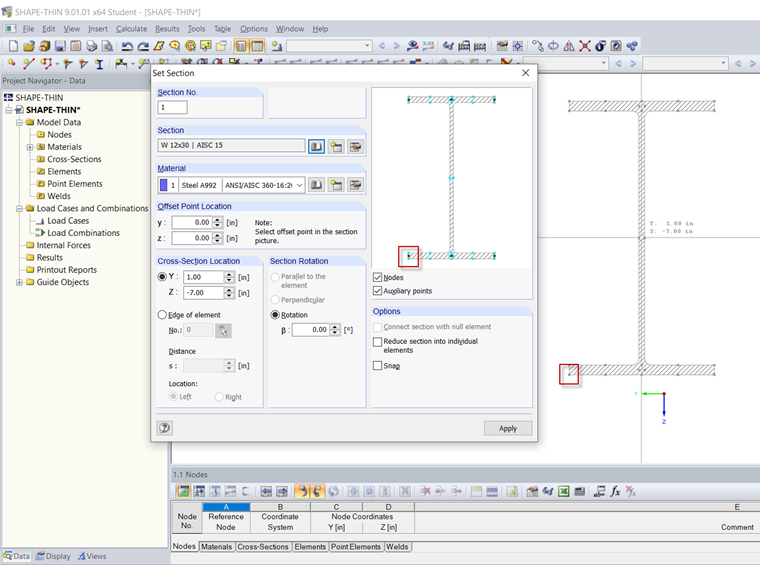Click the Apply button
The image size is (760, 570).
(507, 428)
